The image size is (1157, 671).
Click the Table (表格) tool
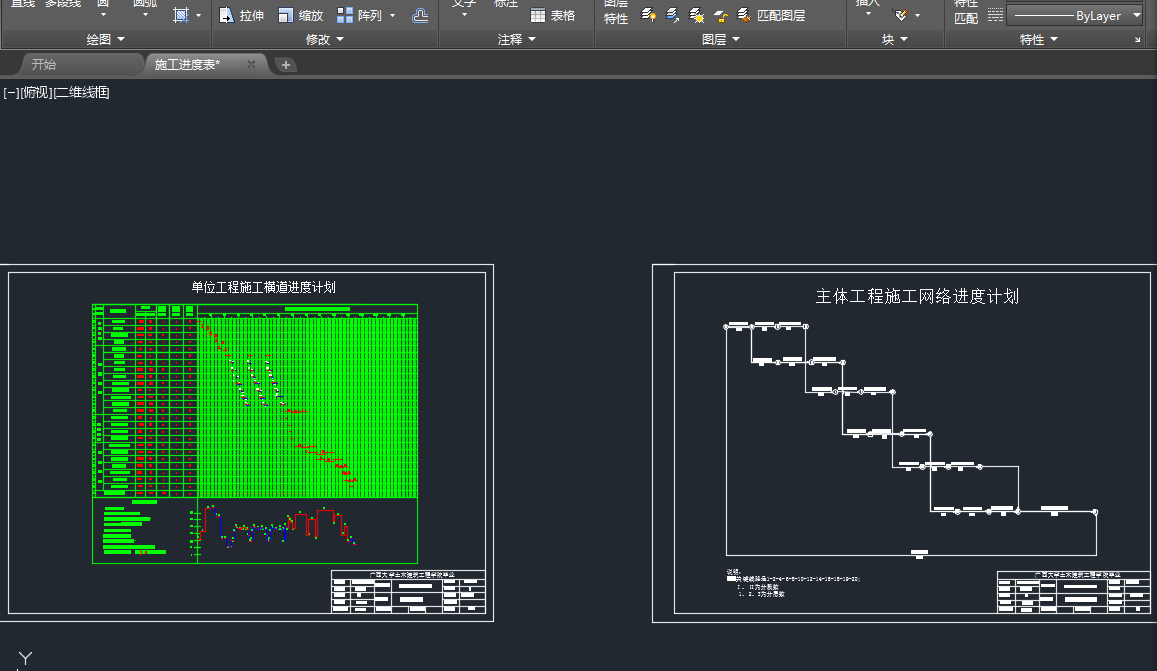[x=552, y=15]
